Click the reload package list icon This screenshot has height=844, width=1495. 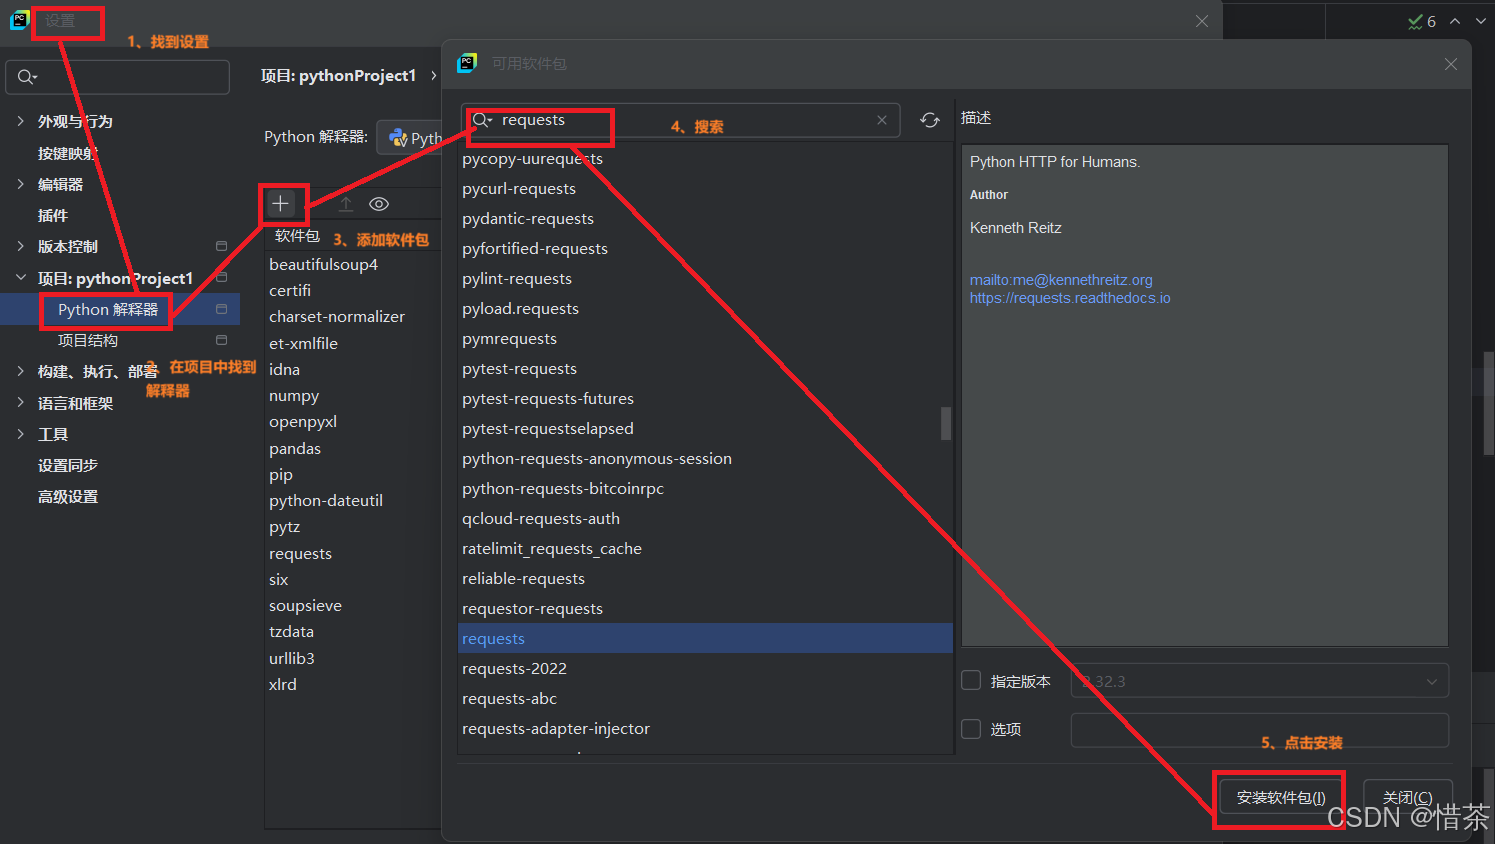(x=930, y=120)
